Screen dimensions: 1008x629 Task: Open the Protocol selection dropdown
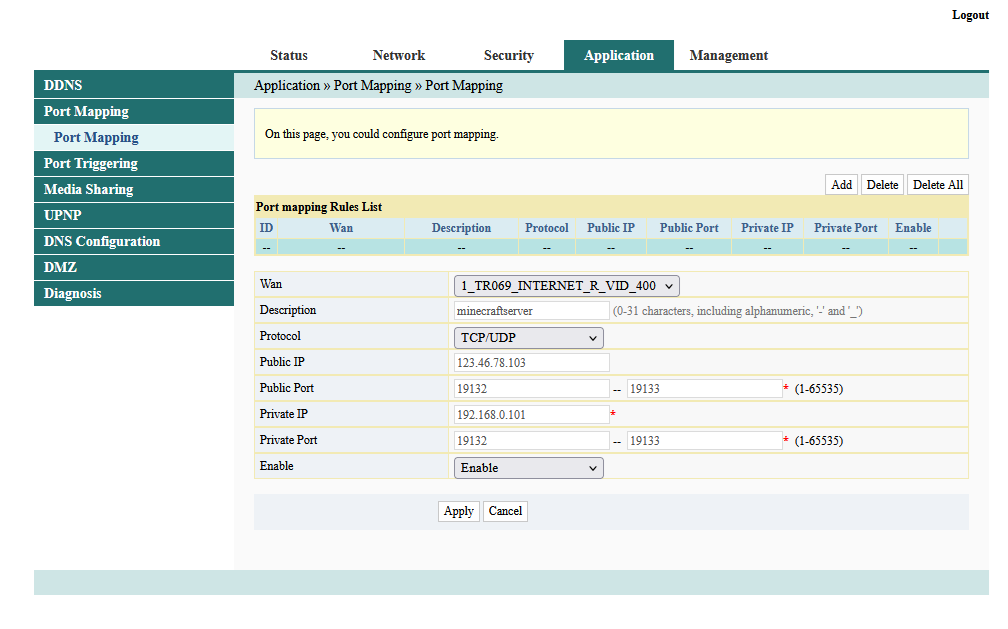(528, 336)
